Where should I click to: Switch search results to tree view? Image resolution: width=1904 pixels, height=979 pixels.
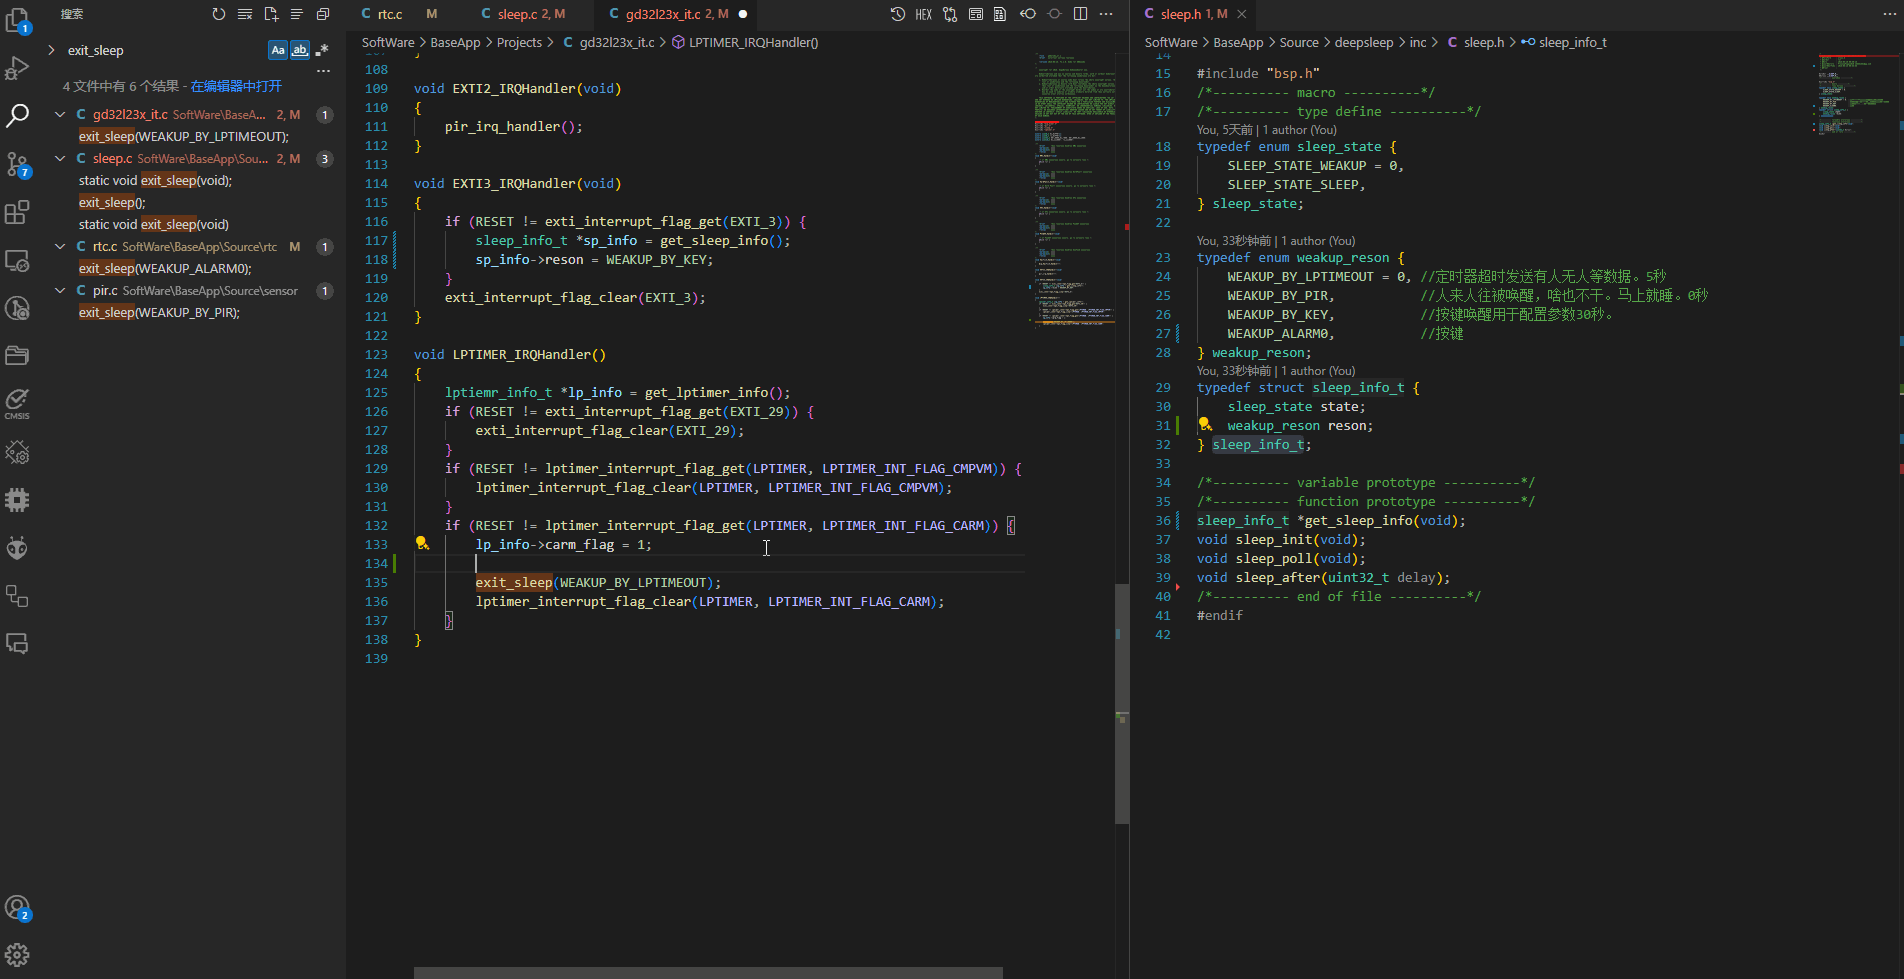point(297,14)
